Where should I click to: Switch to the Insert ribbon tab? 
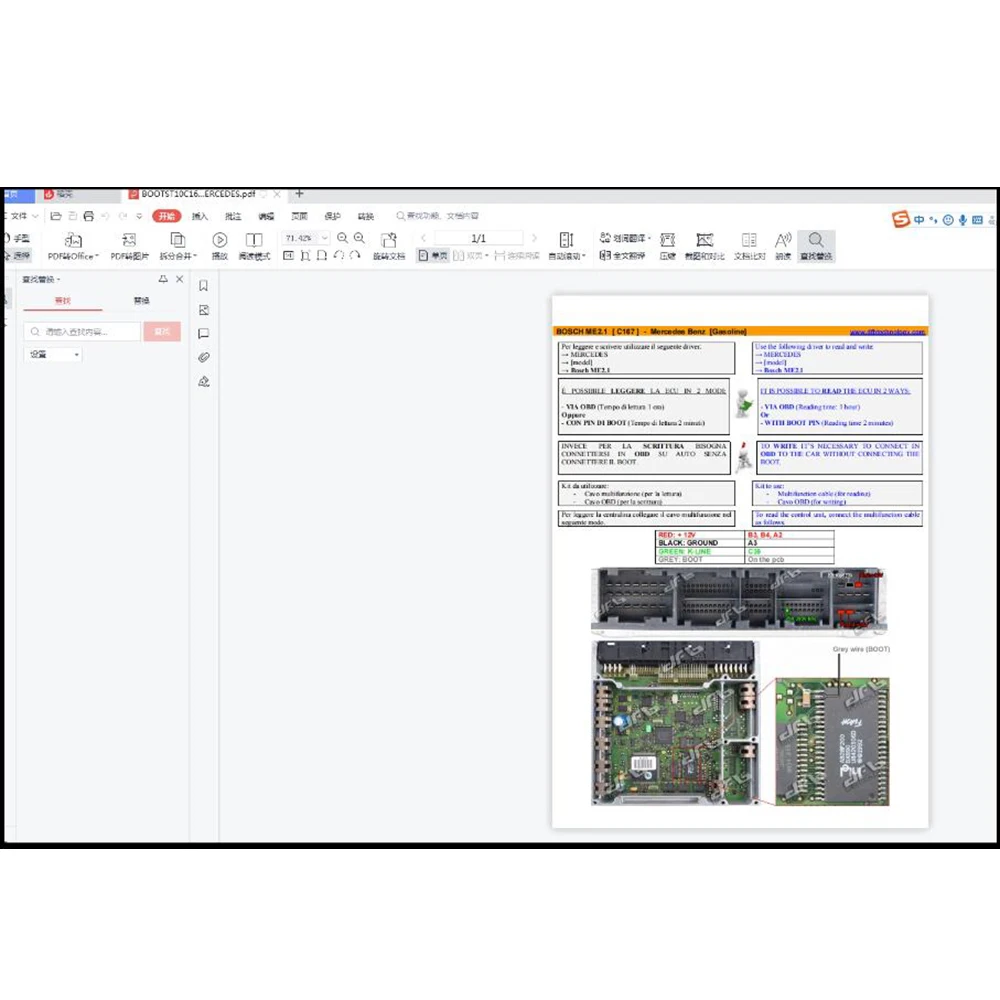(x=200, y=216)
